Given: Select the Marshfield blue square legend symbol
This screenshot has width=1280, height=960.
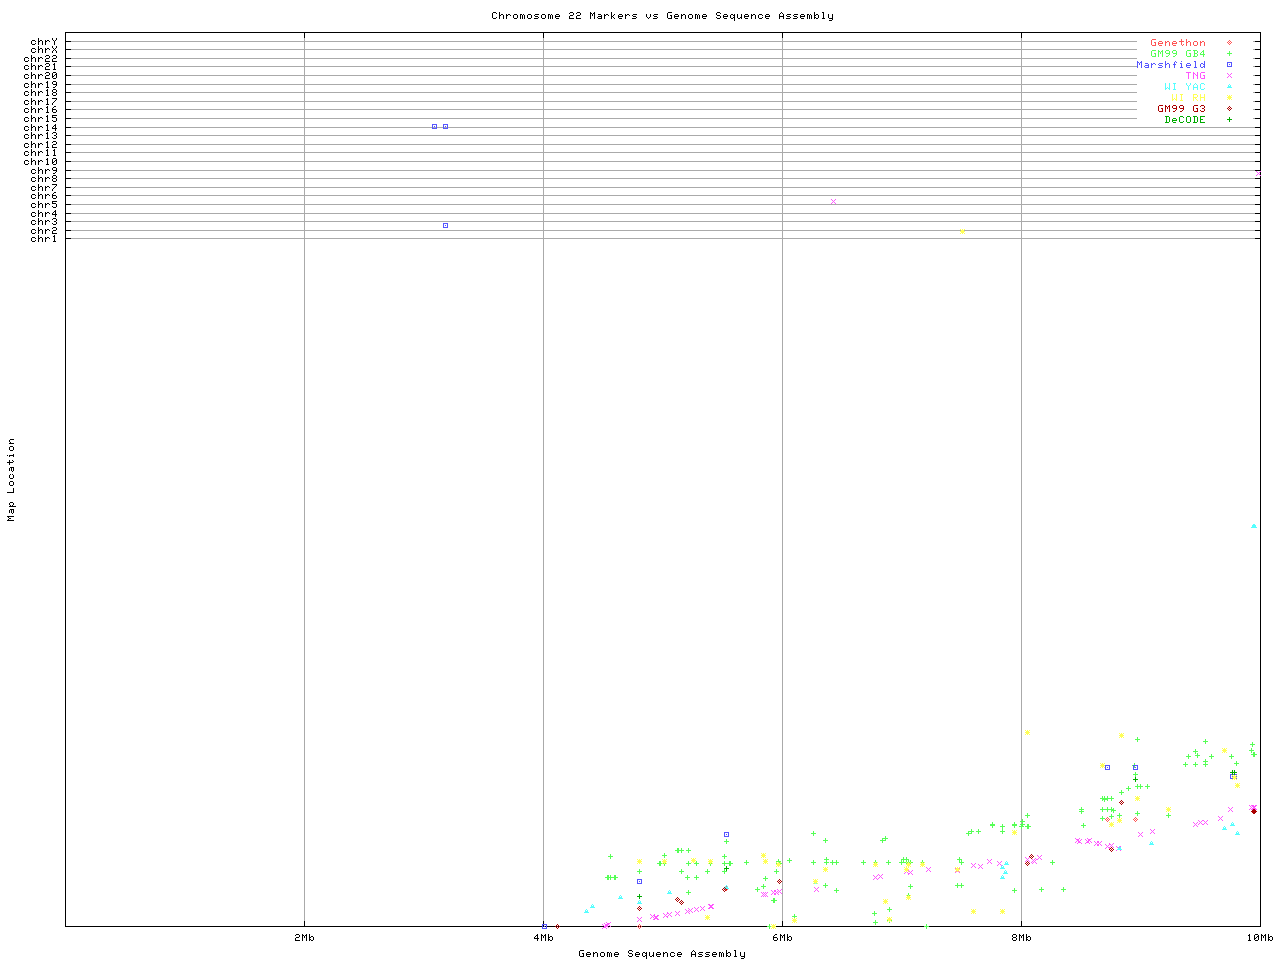Looking at the screenshot, I should [x=1229, y=65].
